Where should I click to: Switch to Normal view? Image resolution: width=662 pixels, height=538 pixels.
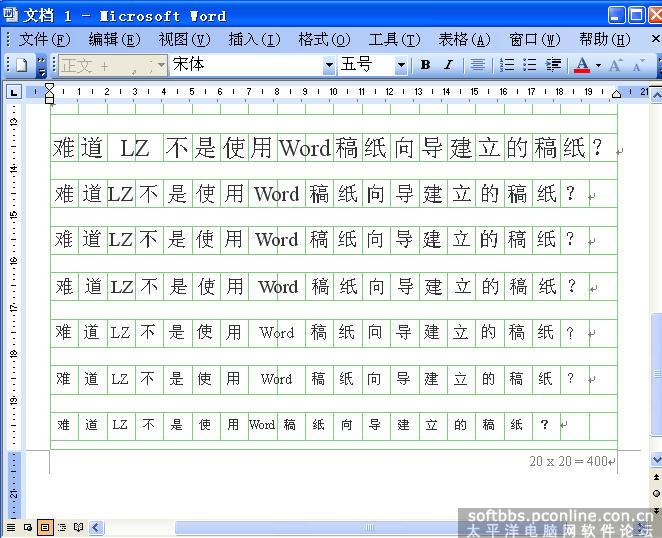11,527
